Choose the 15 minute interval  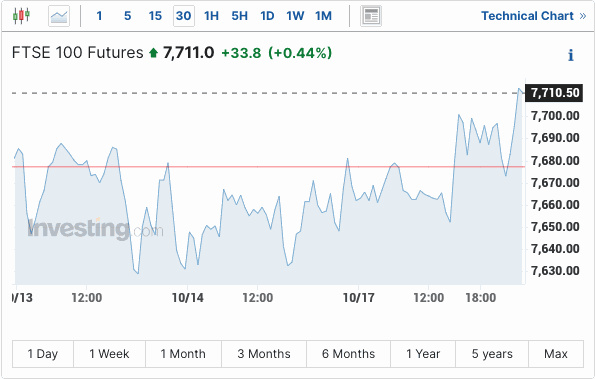point(155,16)
